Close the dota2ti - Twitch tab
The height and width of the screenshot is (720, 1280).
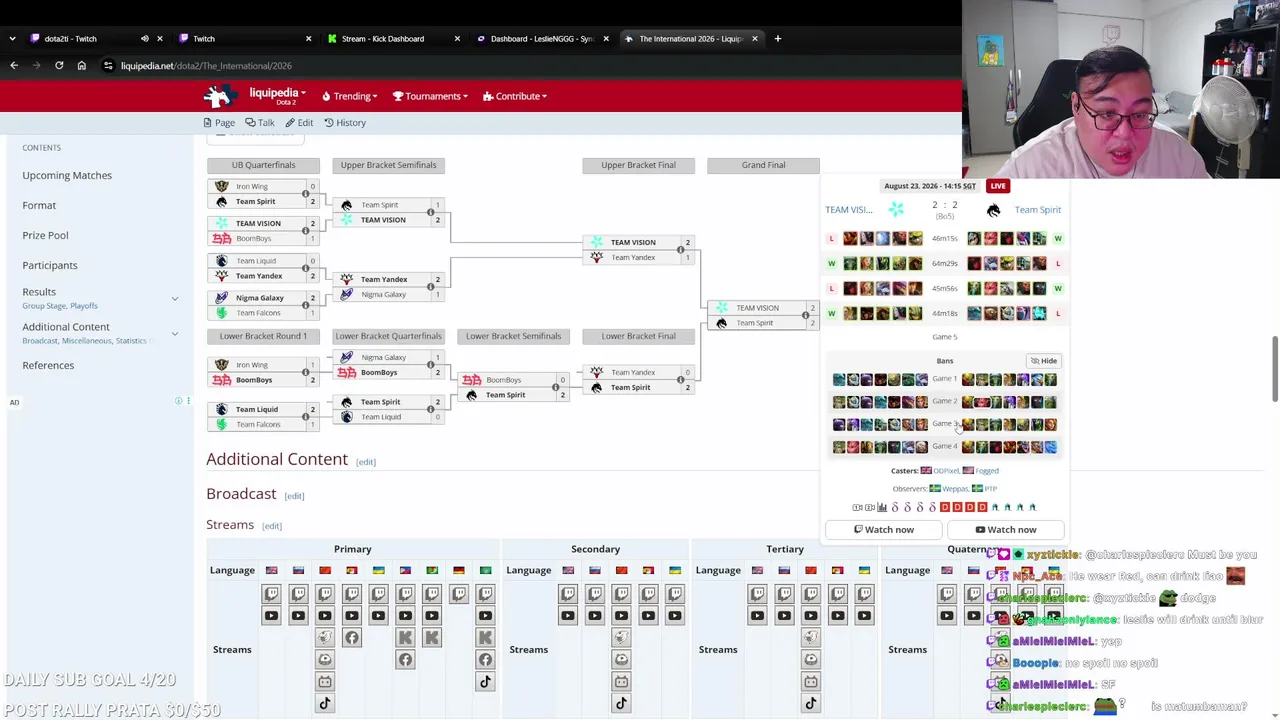click(x=160, y=38)
